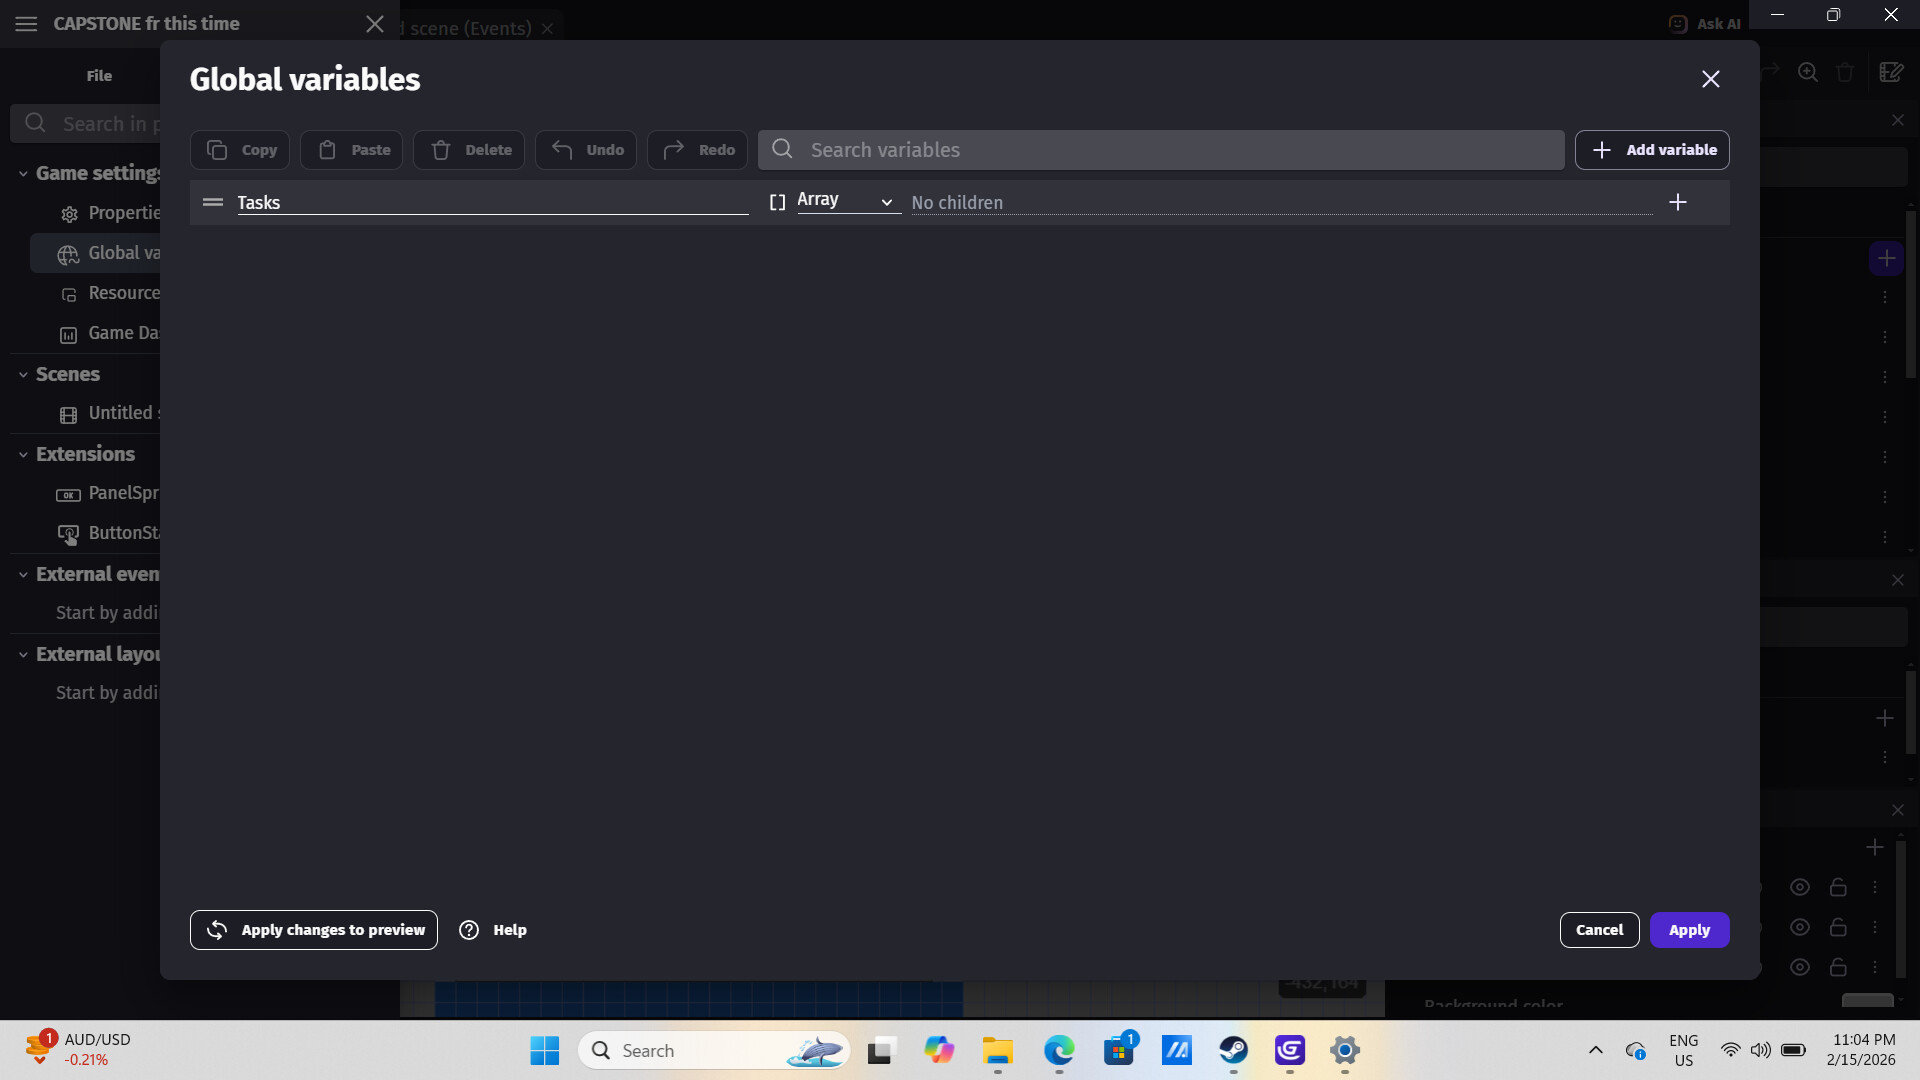Add a child to the Tasks array

[x=1678, y=203]
